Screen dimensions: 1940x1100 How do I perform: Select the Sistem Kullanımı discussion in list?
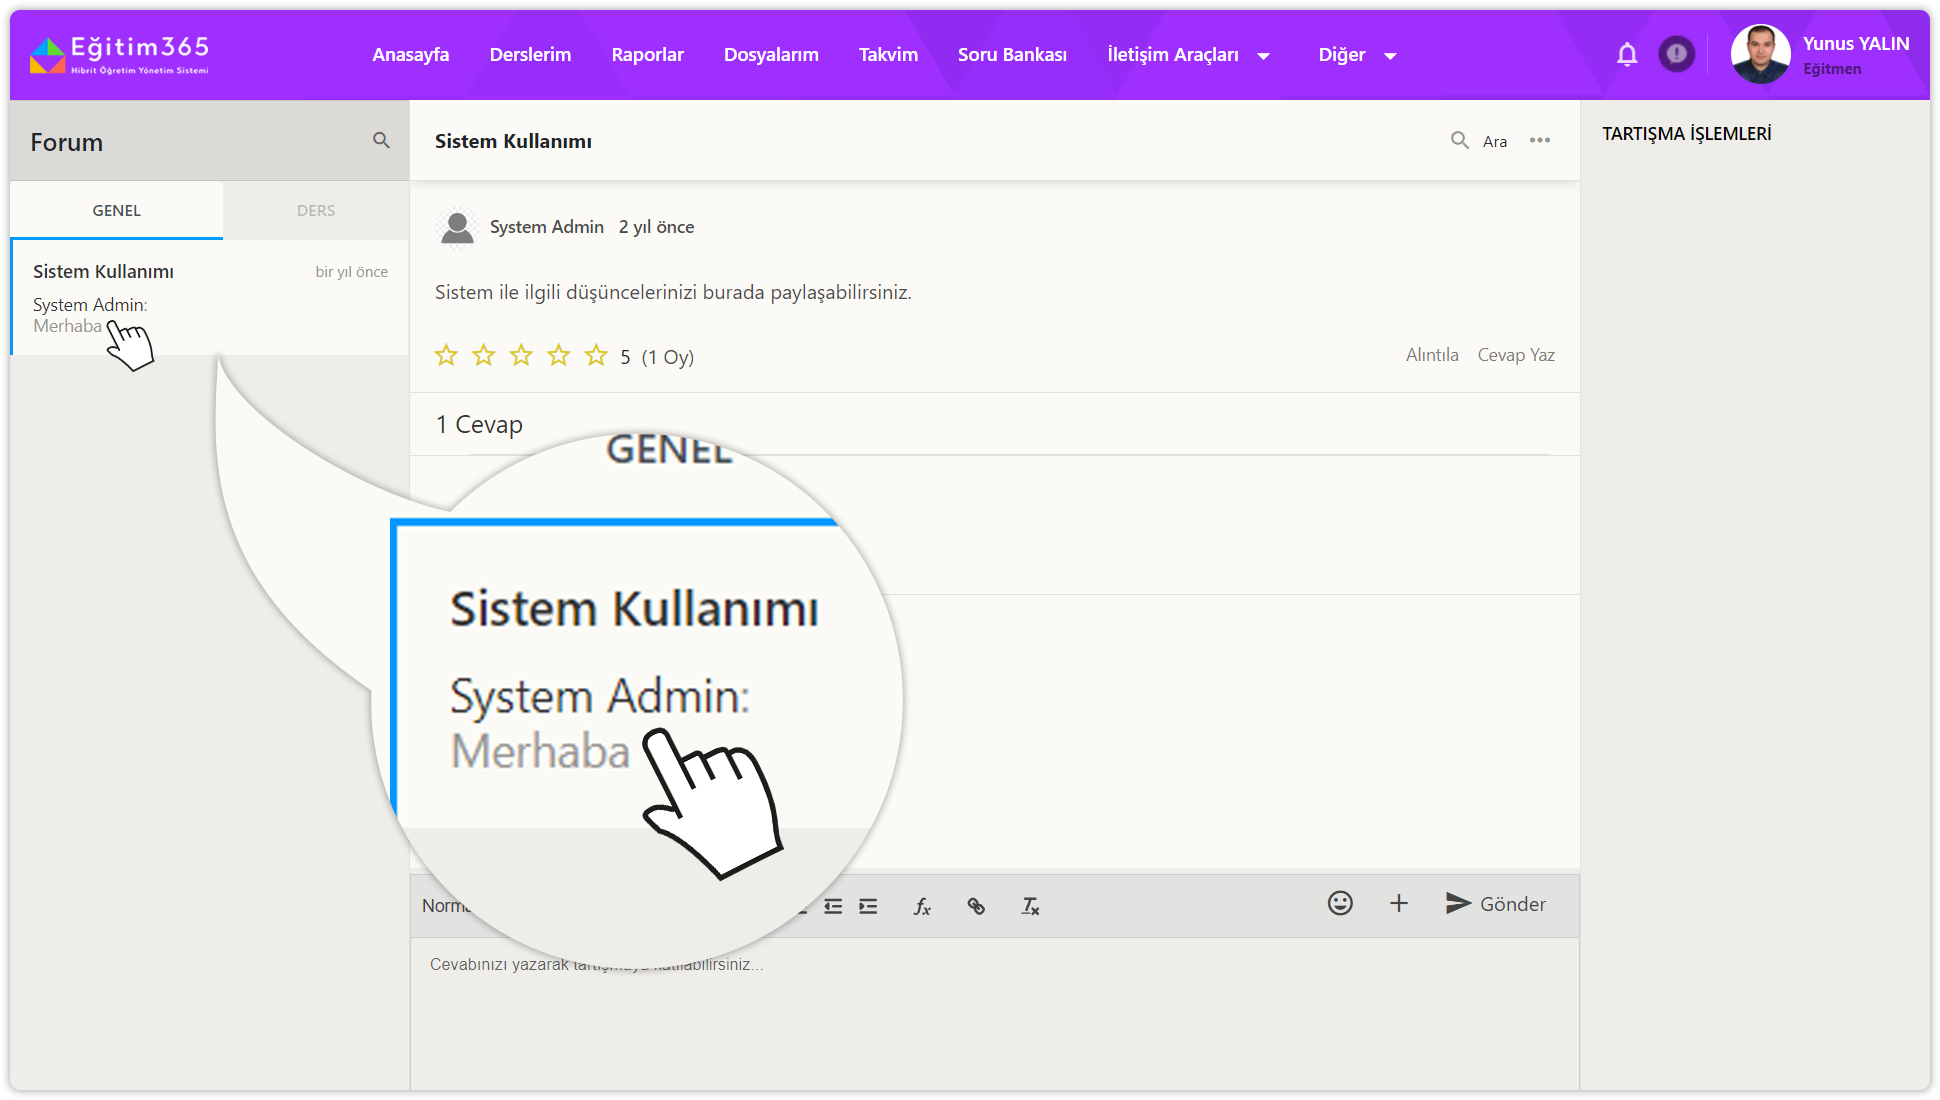(x=210, y=298)
